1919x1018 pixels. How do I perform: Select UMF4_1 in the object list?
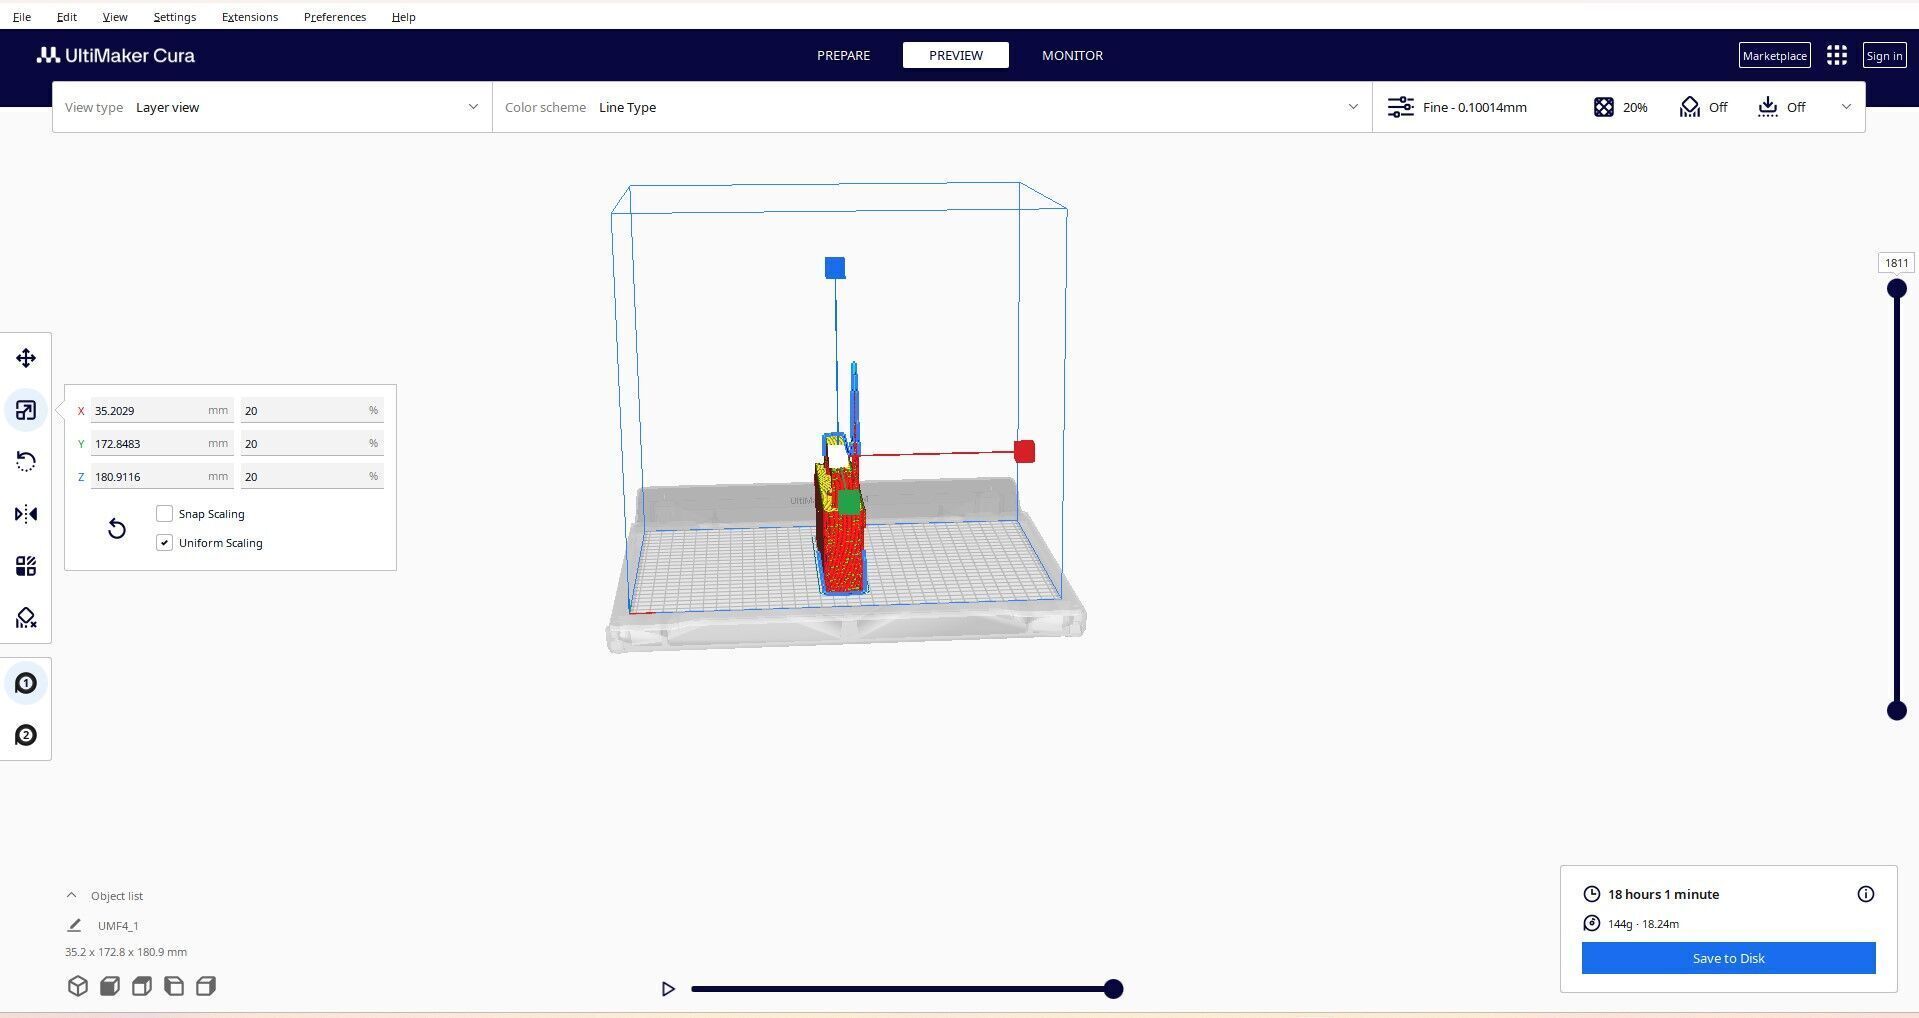(118, 926)
